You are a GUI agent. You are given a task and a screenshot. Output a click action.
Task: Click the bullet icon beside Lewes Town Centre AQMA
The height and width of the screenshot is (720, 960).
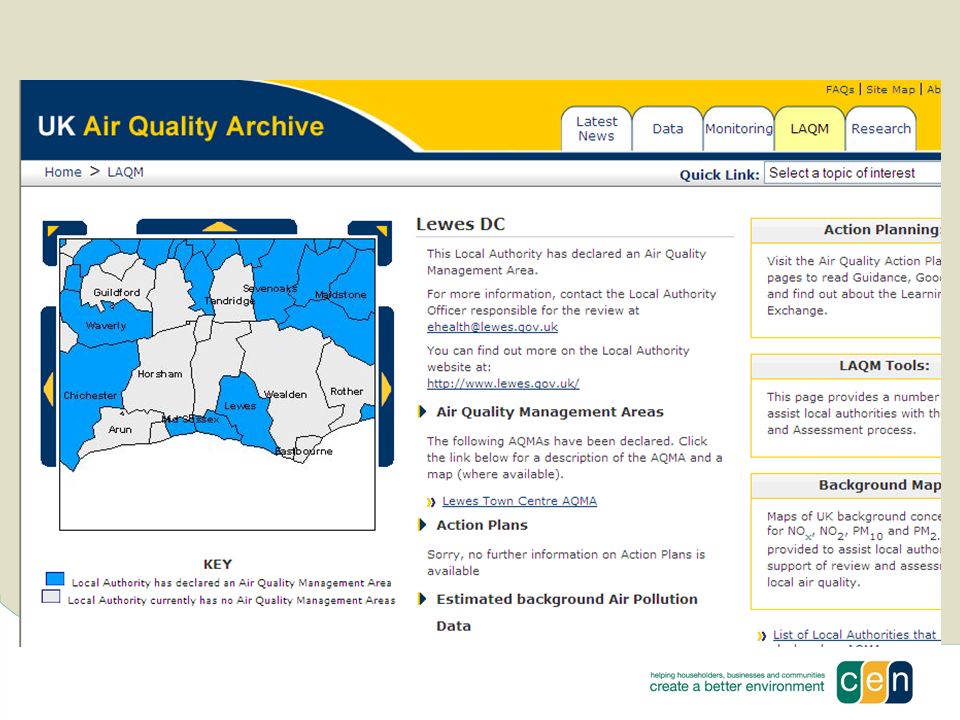(x=431, y=502)
